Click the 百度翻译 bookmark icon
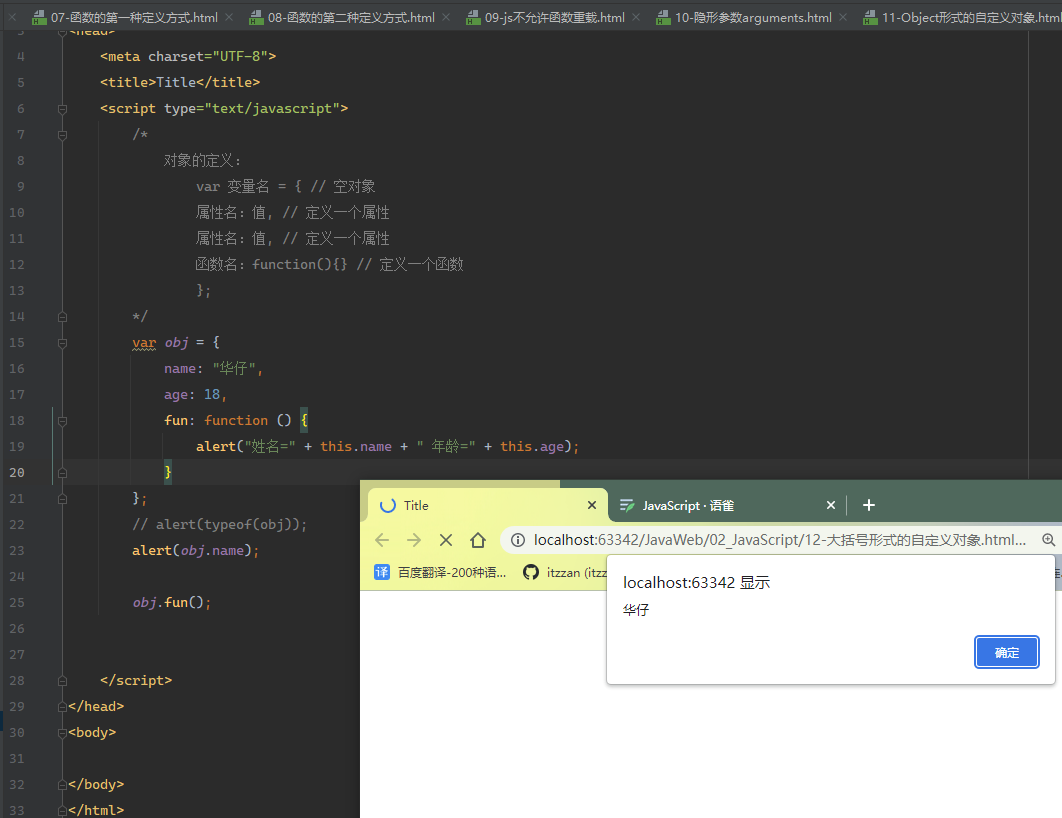Viewport: 1062px width, 818px height. point(382,572)
